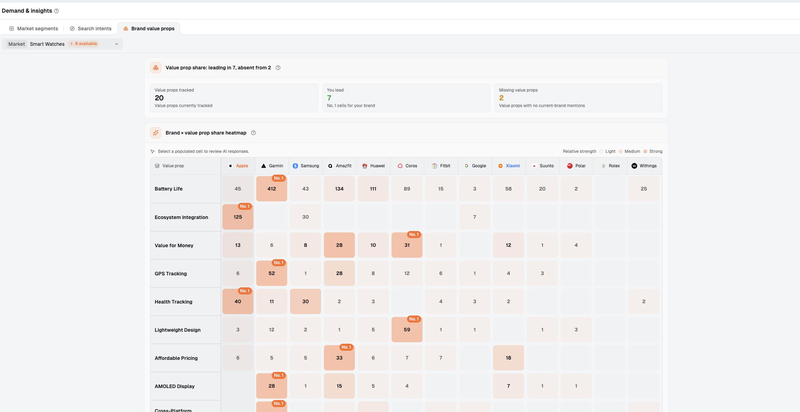Select Coros Battery Life cell 89
The width and height of the screenshot is (800, 412).
tap(407, 189)
